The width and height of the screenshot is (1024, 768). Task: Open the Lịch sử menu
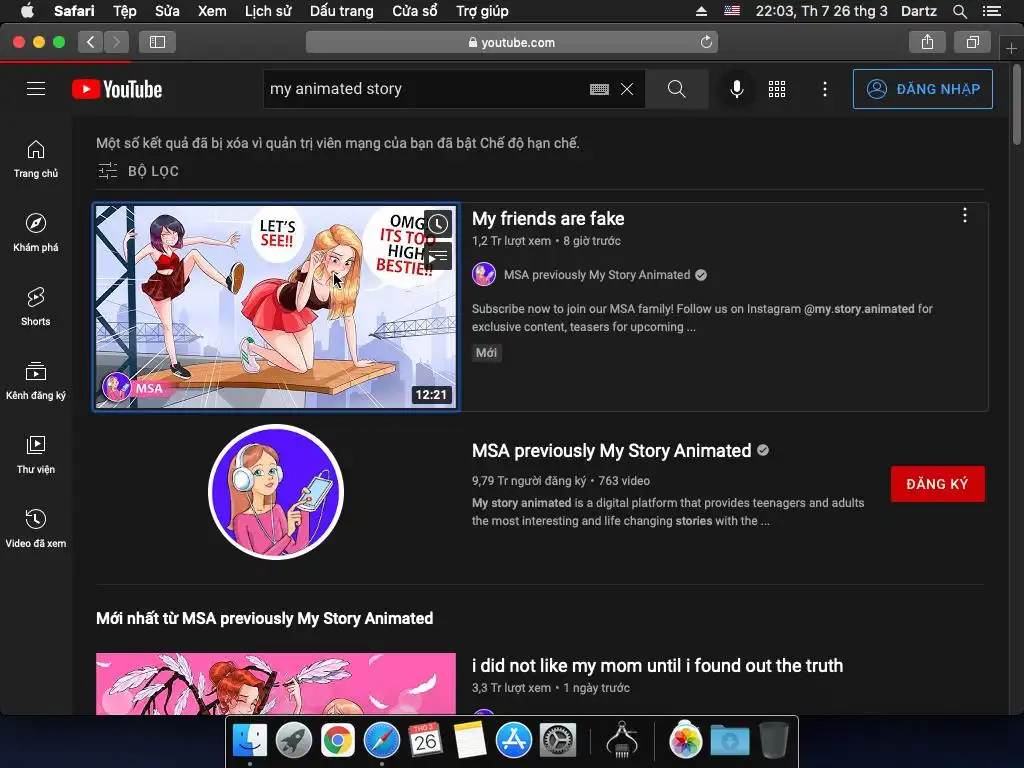268,11
